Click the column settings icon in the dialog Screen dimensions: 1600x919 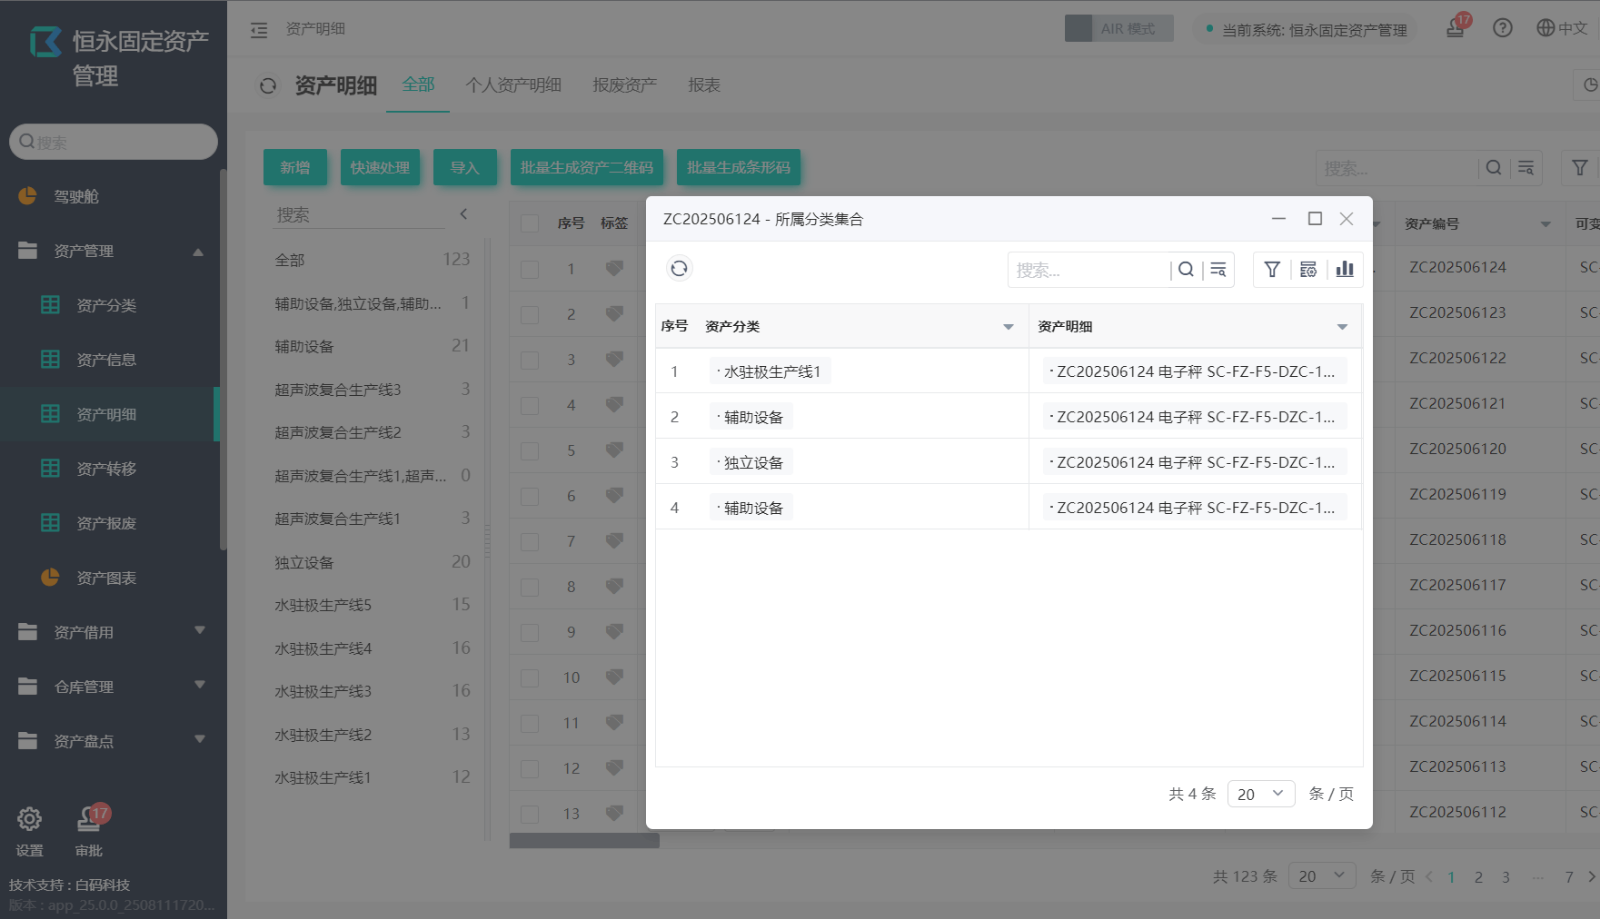pos(1308,269)
